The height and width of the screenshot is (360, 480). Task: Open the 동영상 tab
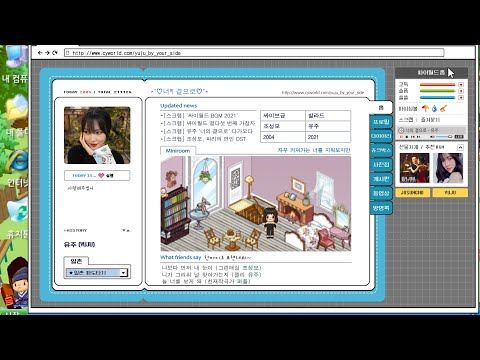point(381,193)
